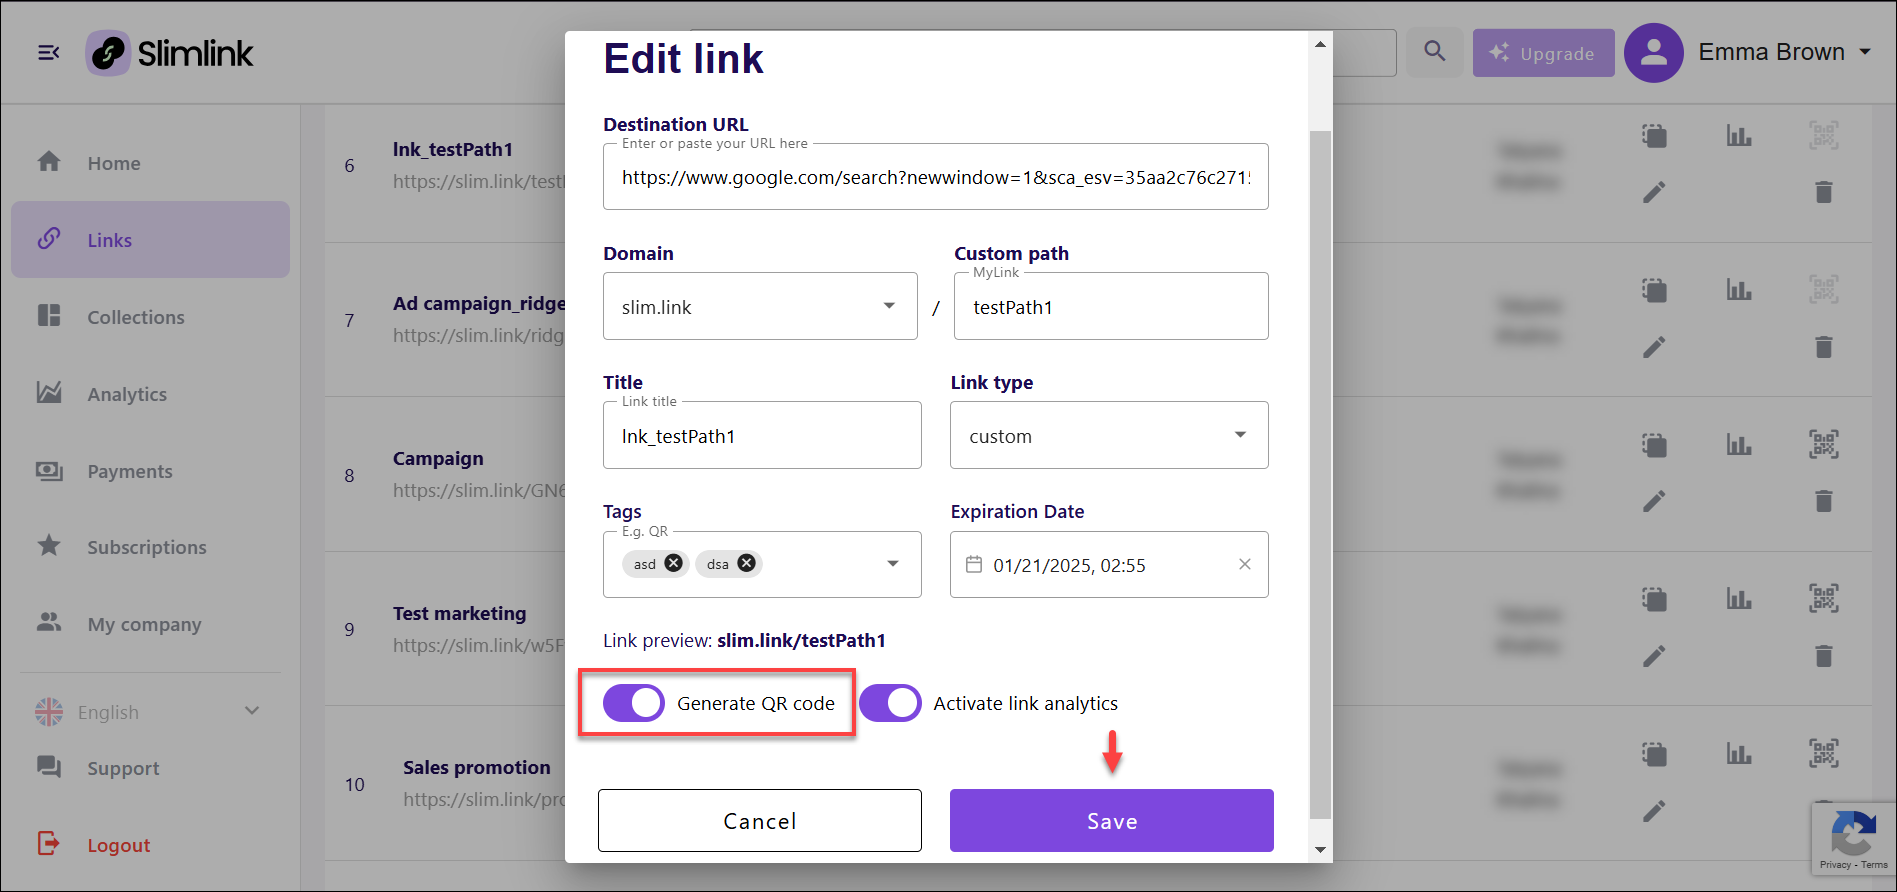Edit pencil icon for Campaign row
The width and height of the screenshot is (1897, 892).
[1654, 501]
